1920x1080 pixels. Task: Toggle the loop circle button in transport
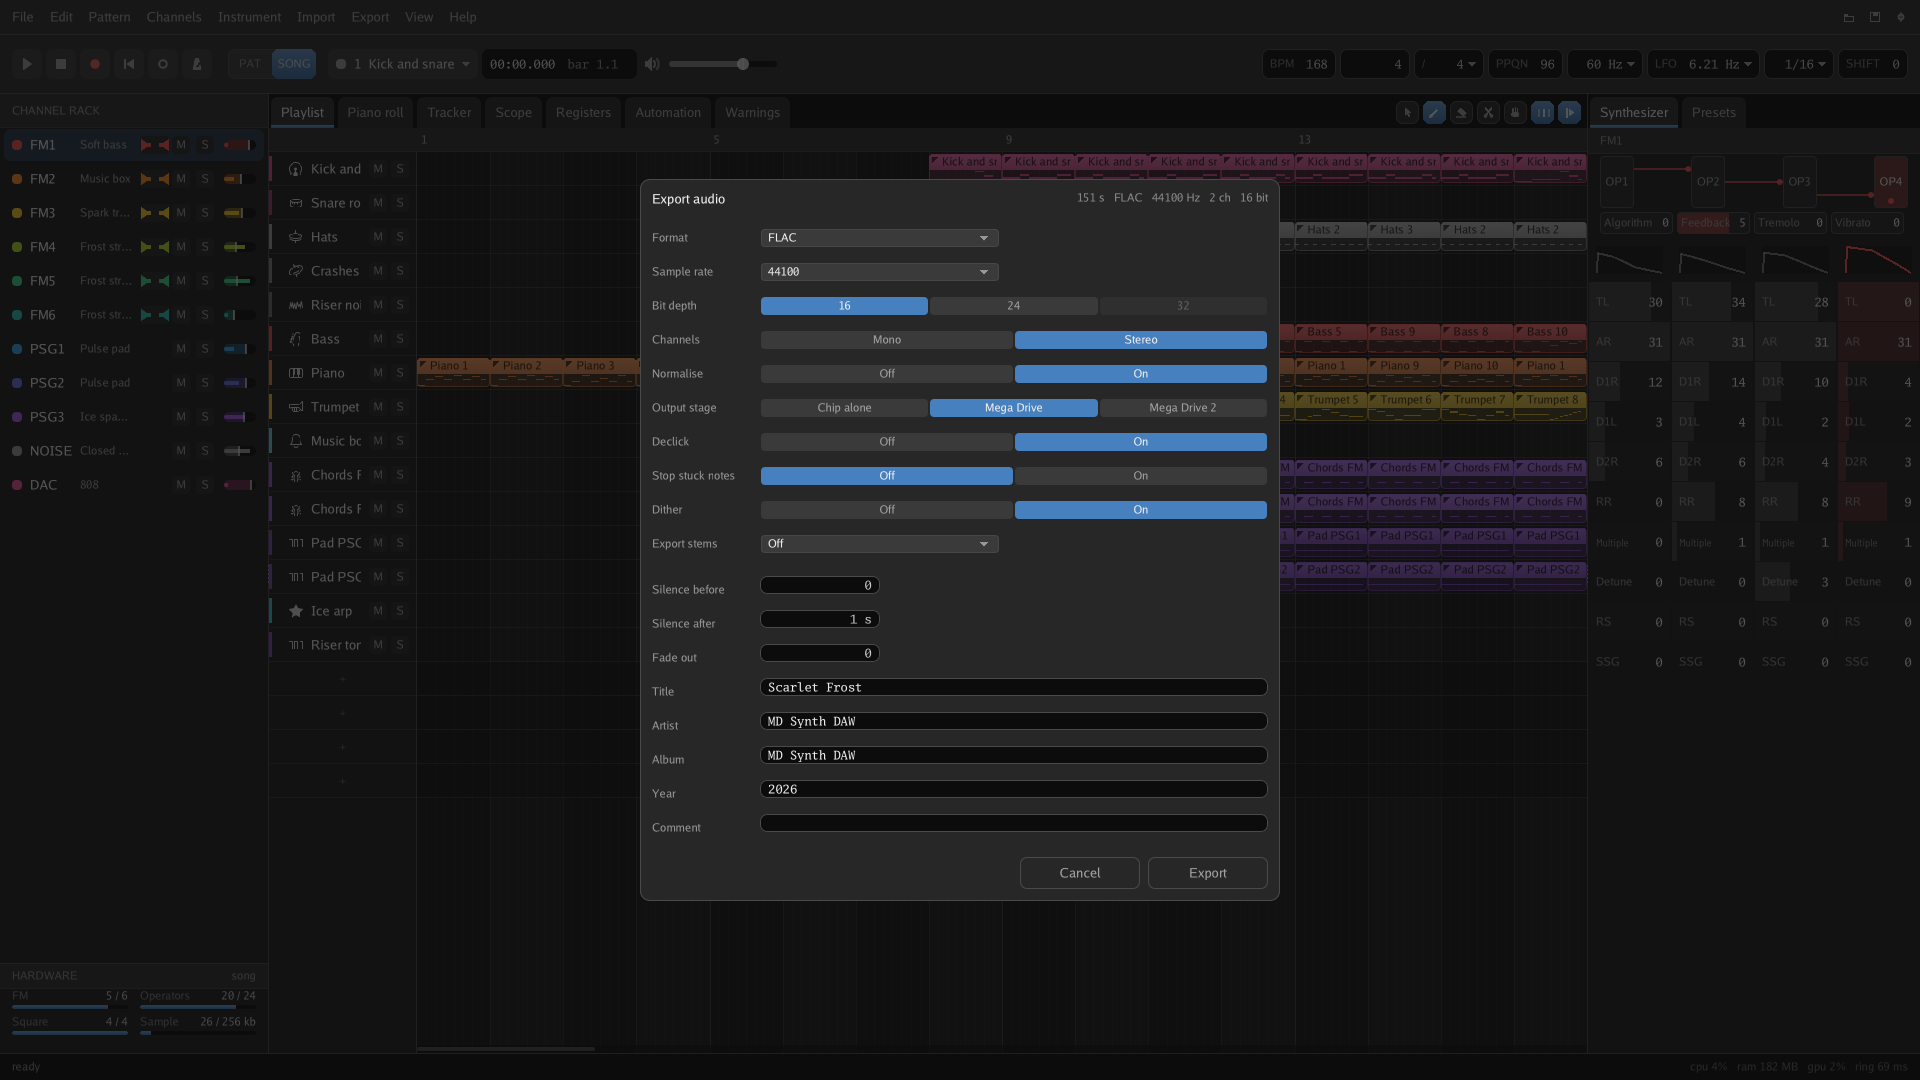click(x=163, y=64)
